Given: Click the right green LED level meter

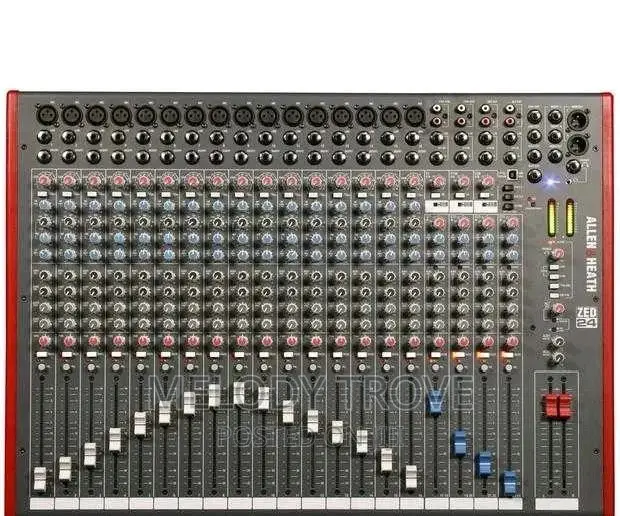Looking at the screenshot, I should (569, 218).
